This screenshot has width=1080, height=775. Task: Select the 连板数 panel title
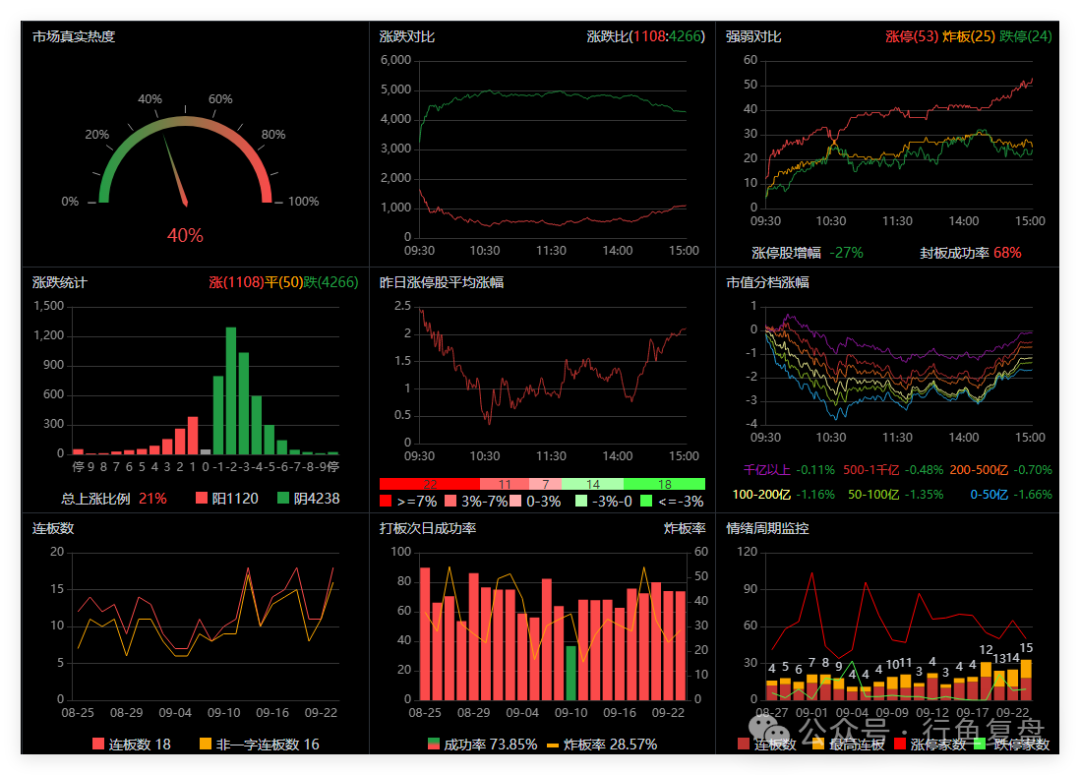(53, 528)
